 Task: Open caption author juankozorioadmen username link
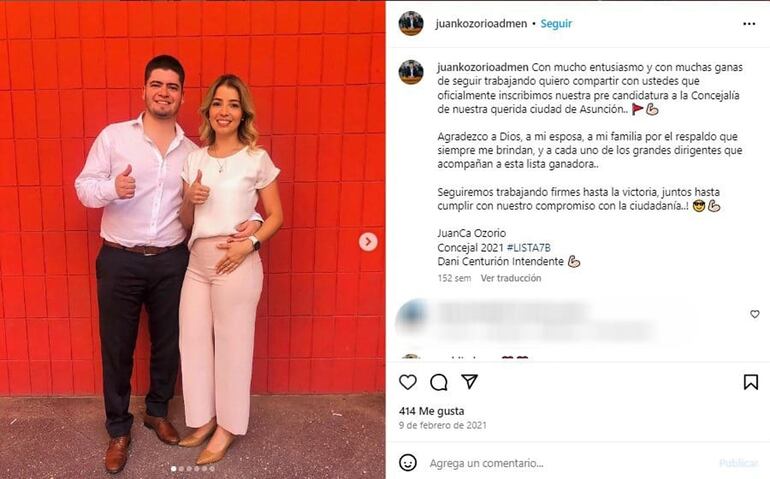[483, 67]
